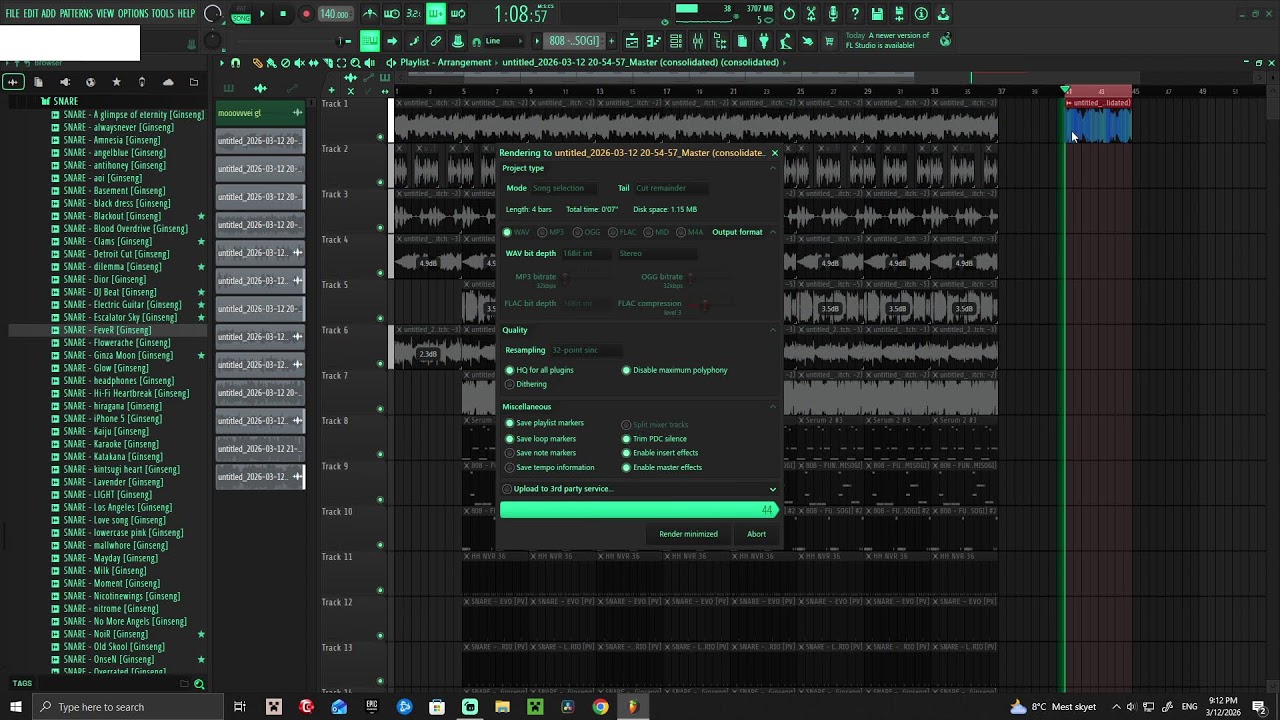The width and height of the screenshot is (1280, 720).
Task: Click the undo history circular arrow icon
Action: 789,14
